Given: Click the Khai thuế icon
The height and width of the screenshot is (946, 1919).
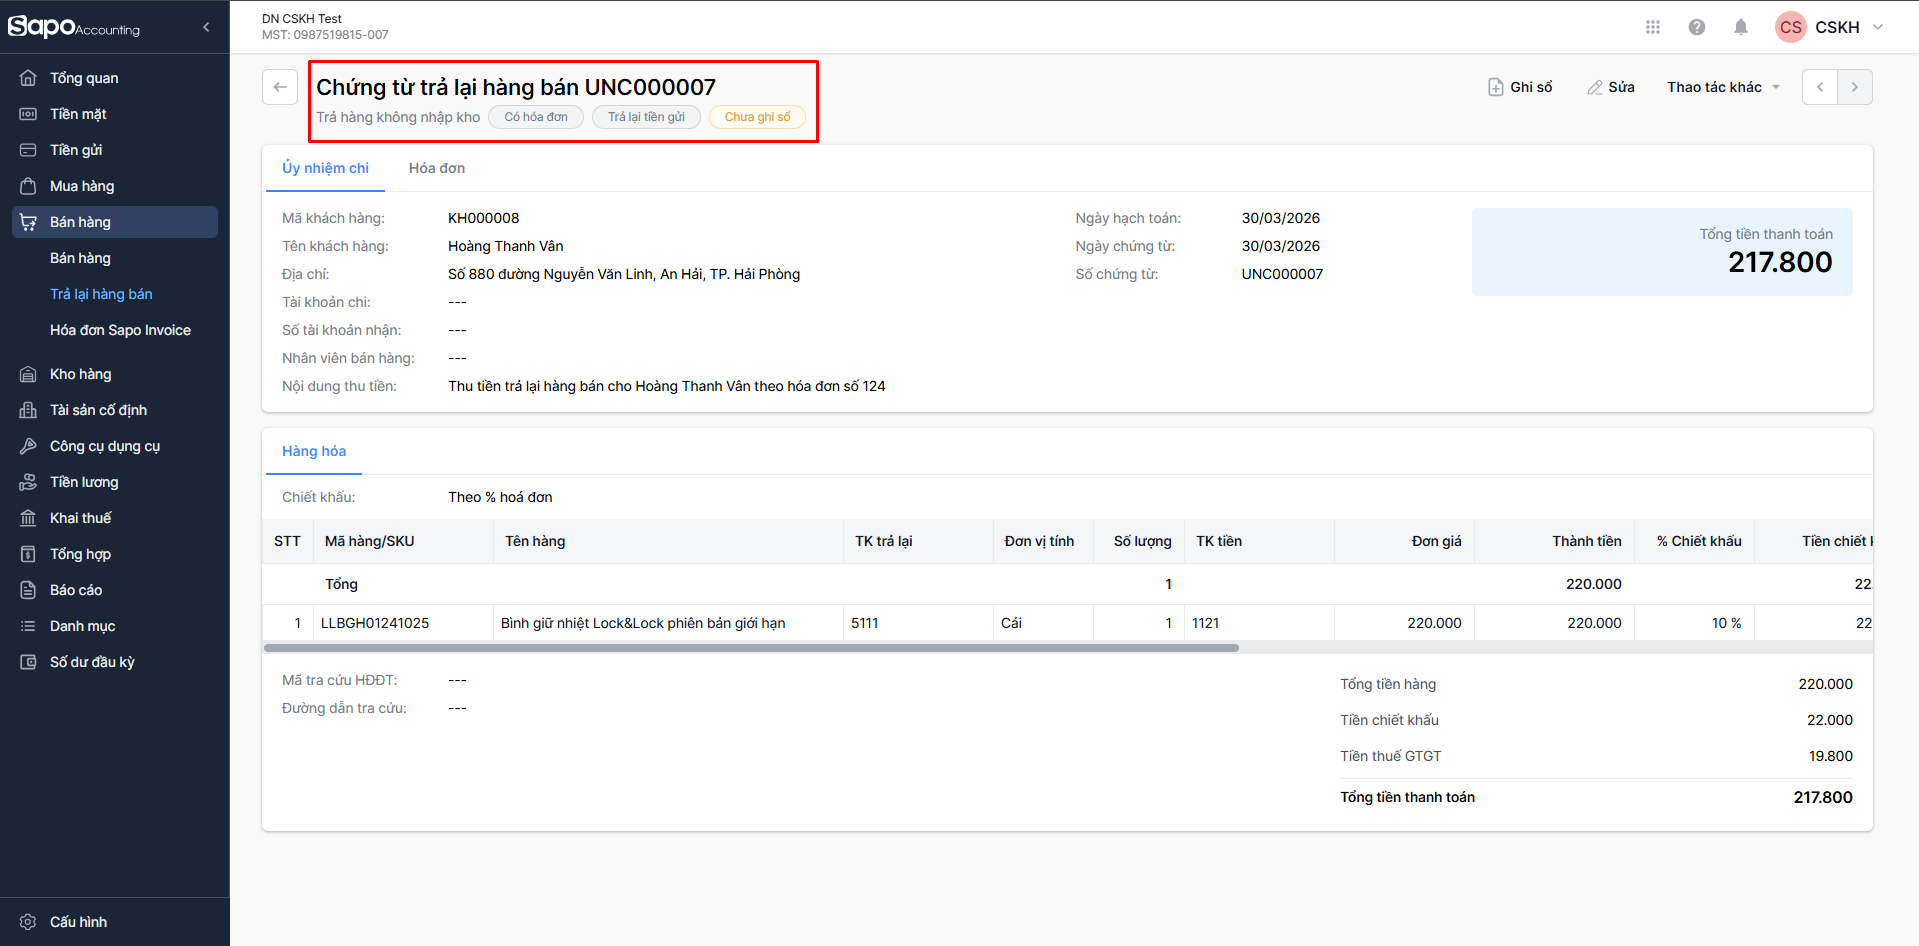Looking at the screenshot, I should click(28, 518).
